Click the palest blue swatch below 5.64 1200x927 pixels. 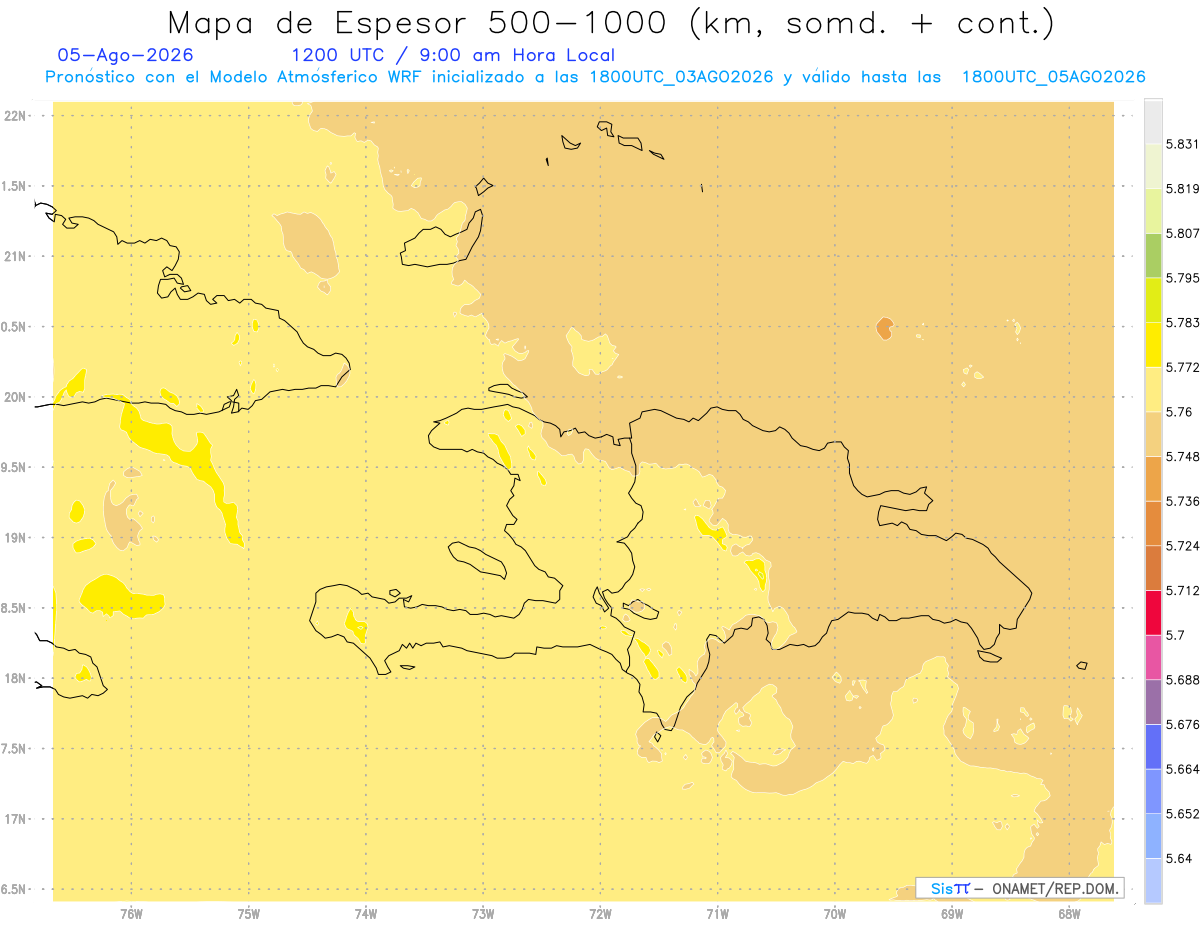1153,881
